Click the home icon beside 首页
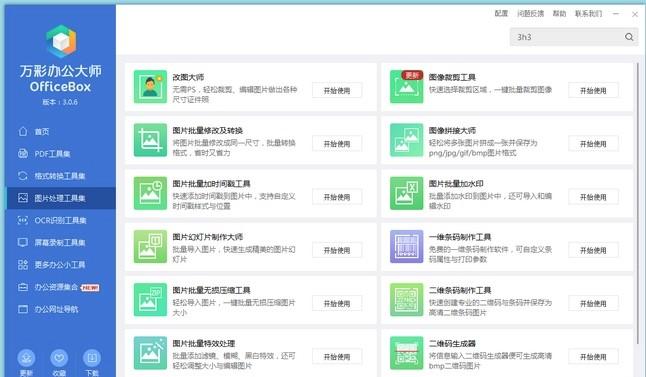Screen dimensions: 646x377 [23, 131]
